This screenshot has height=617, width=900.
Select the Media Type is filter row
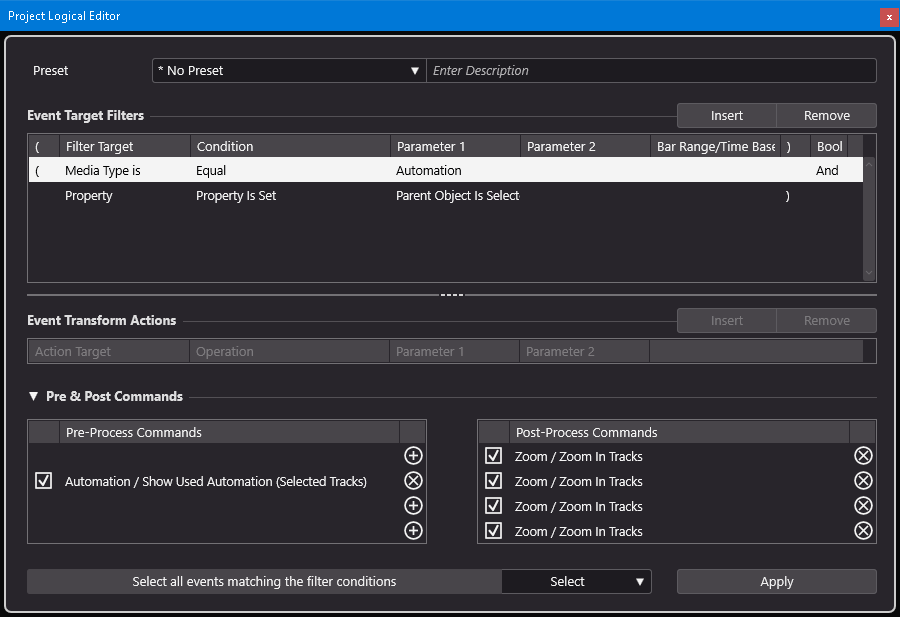click(x=102, y=171)
